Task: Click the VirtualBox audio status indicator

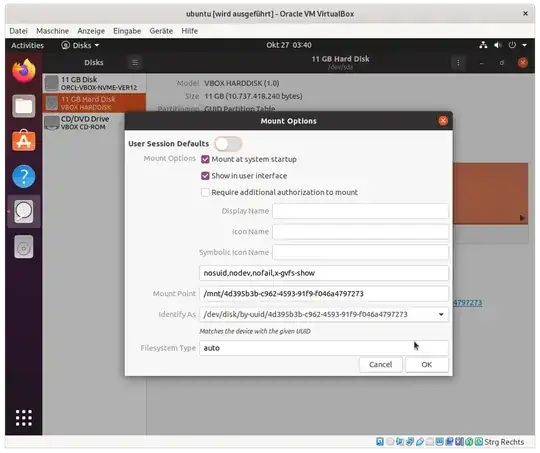Action: coord(400,442)
